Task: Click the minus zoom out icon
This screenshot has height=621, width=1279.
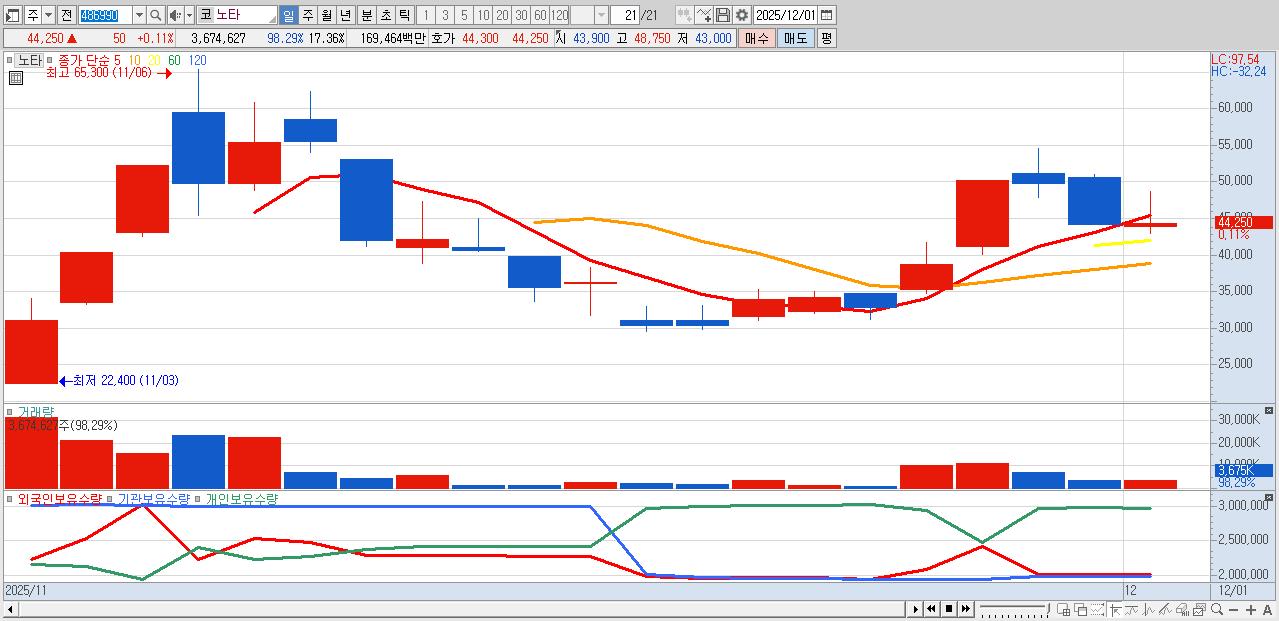Action: tap(1233, 609)
